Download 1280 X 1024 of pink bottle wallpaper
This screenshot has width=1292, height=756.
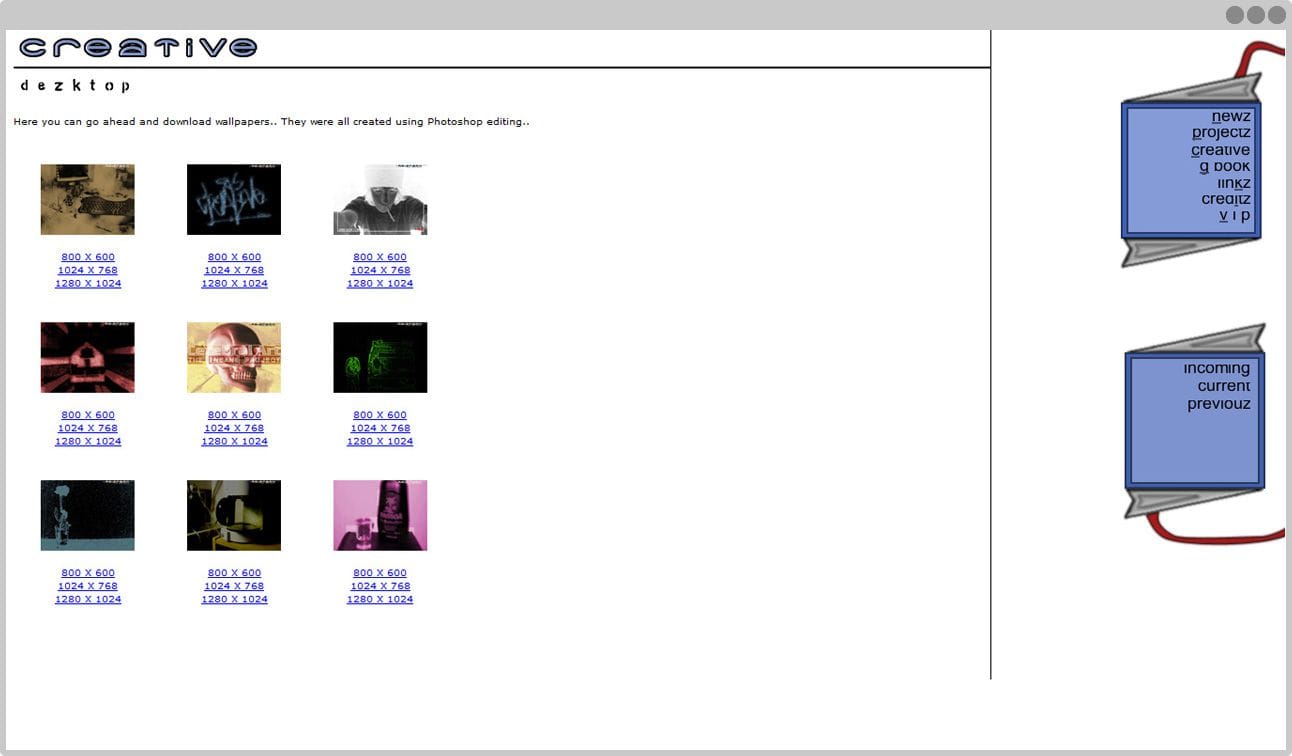pos(380,599)
